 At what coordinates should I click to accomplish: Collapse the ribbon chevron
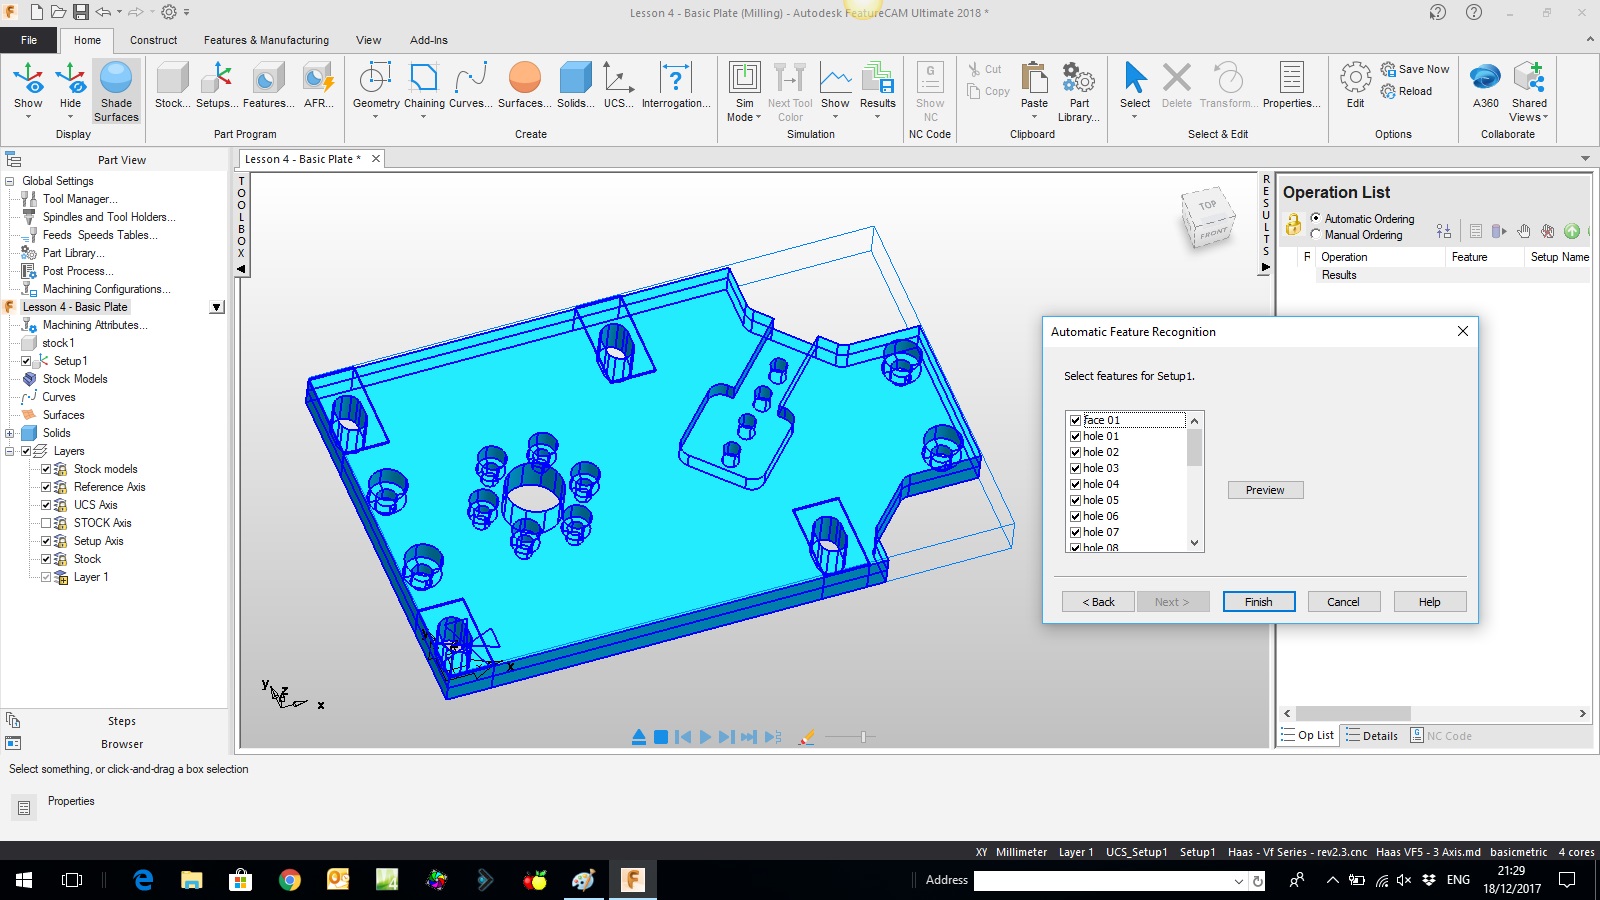[1590, 40]
